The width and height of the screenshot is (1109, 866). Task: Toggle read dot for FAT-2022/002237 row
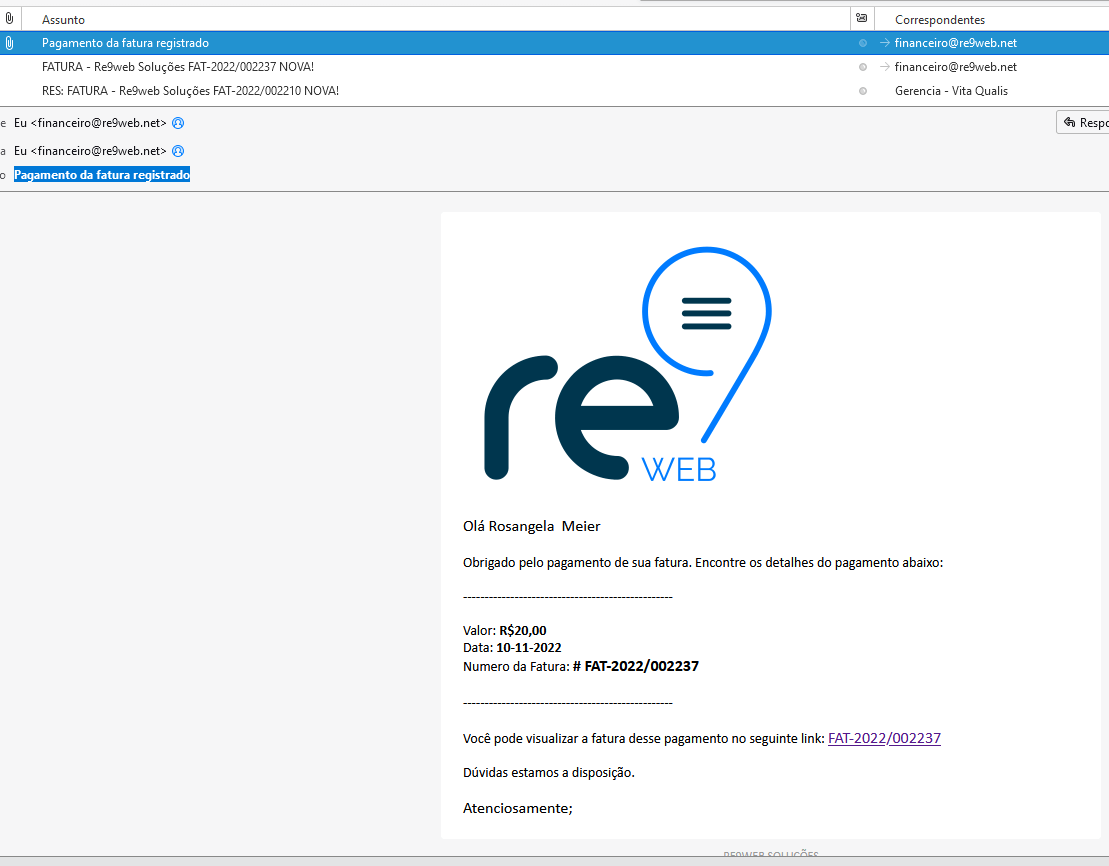pyautogui.click(x=862, y=67)
